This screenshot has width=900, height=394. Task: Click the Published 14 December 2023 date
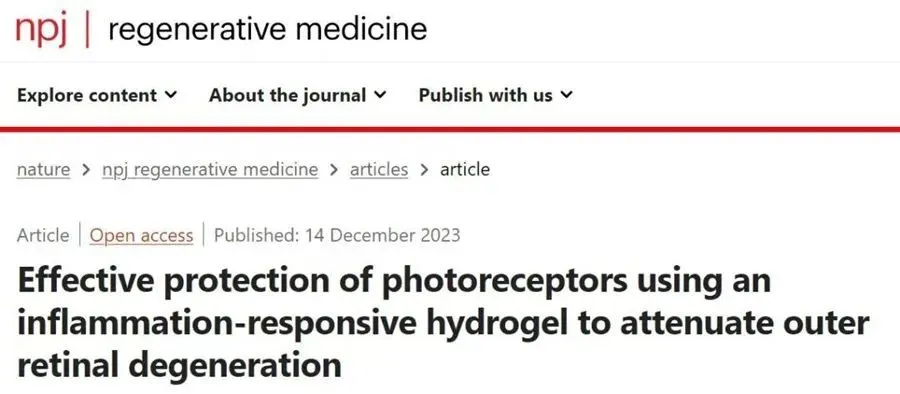click(337, 235)
